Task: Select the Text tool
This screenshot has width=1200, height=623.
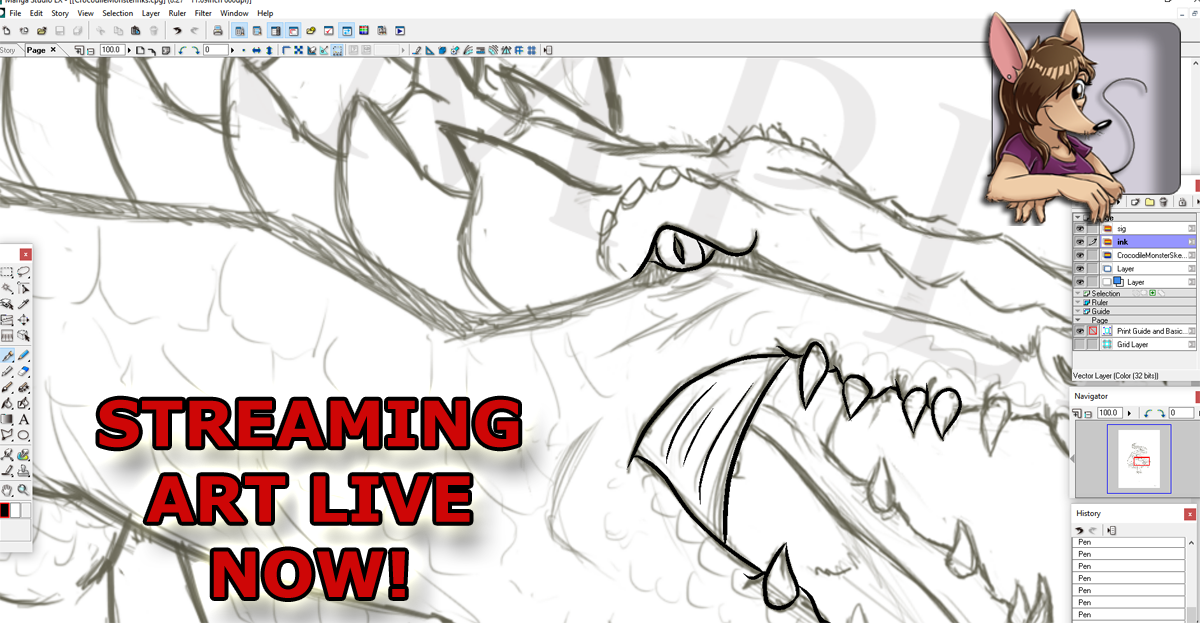Action: click(23, 419)
